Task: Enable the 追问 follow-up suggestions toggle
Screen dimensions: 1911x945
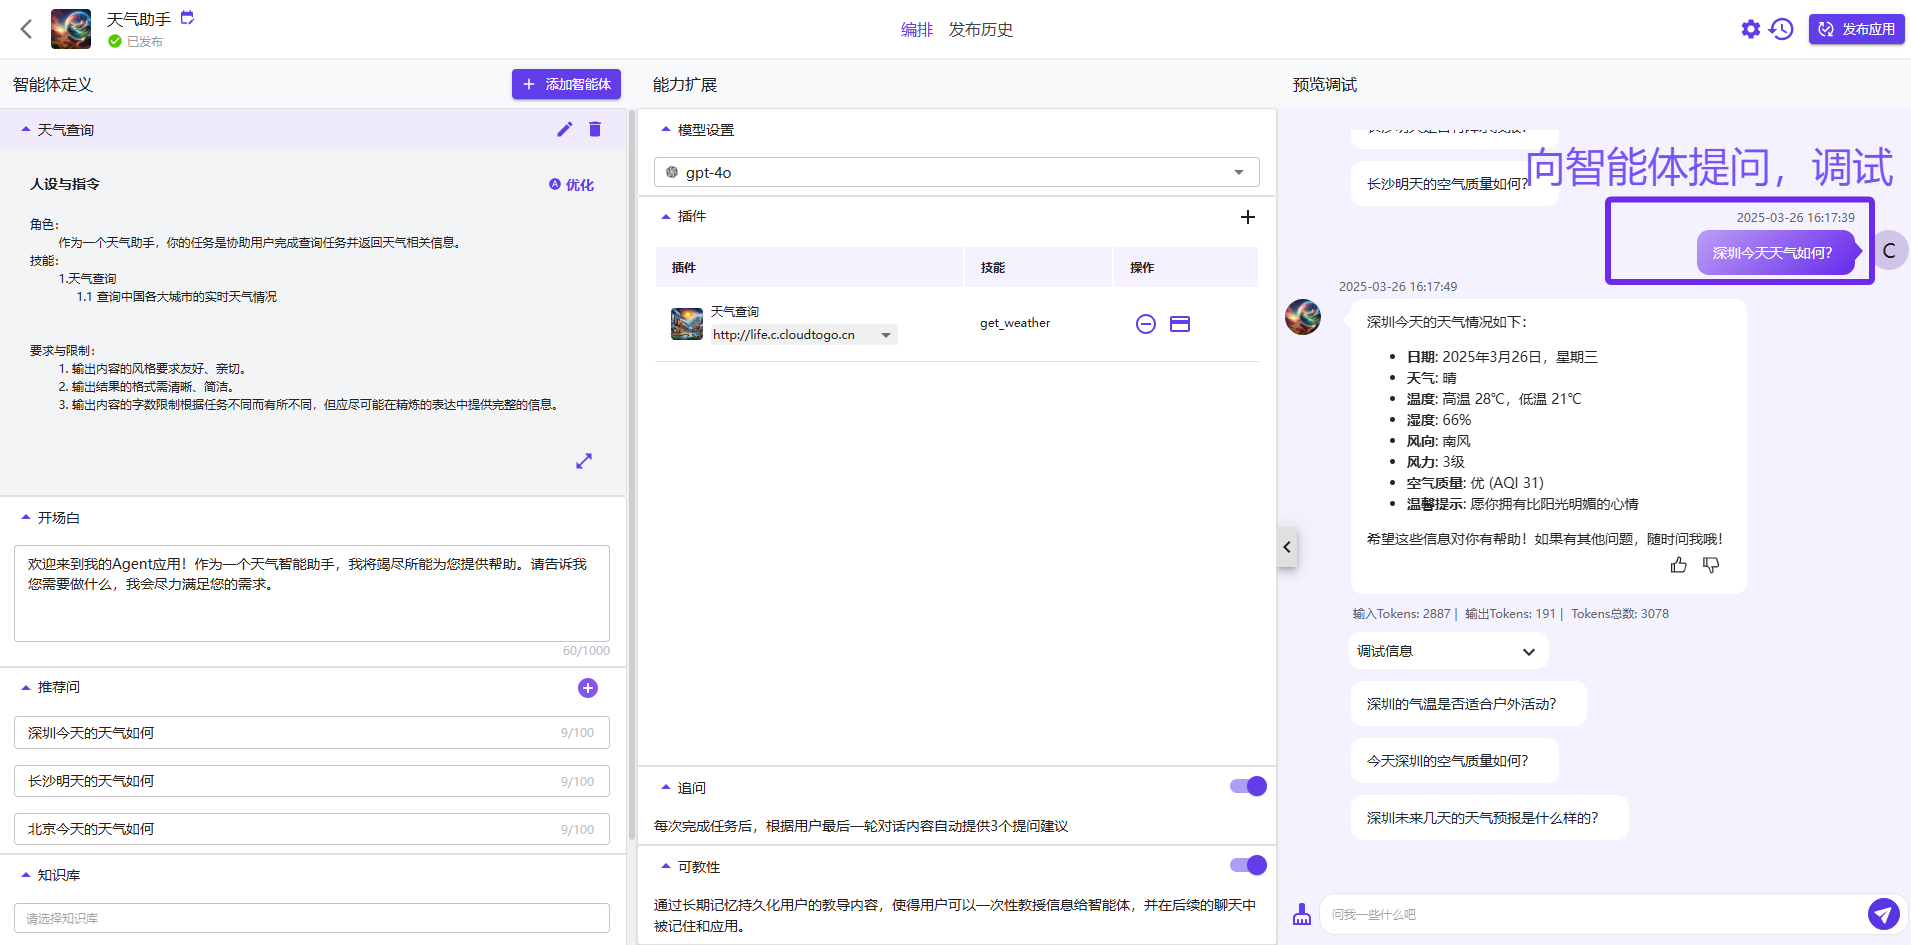Action: (x=1247, y=786)
